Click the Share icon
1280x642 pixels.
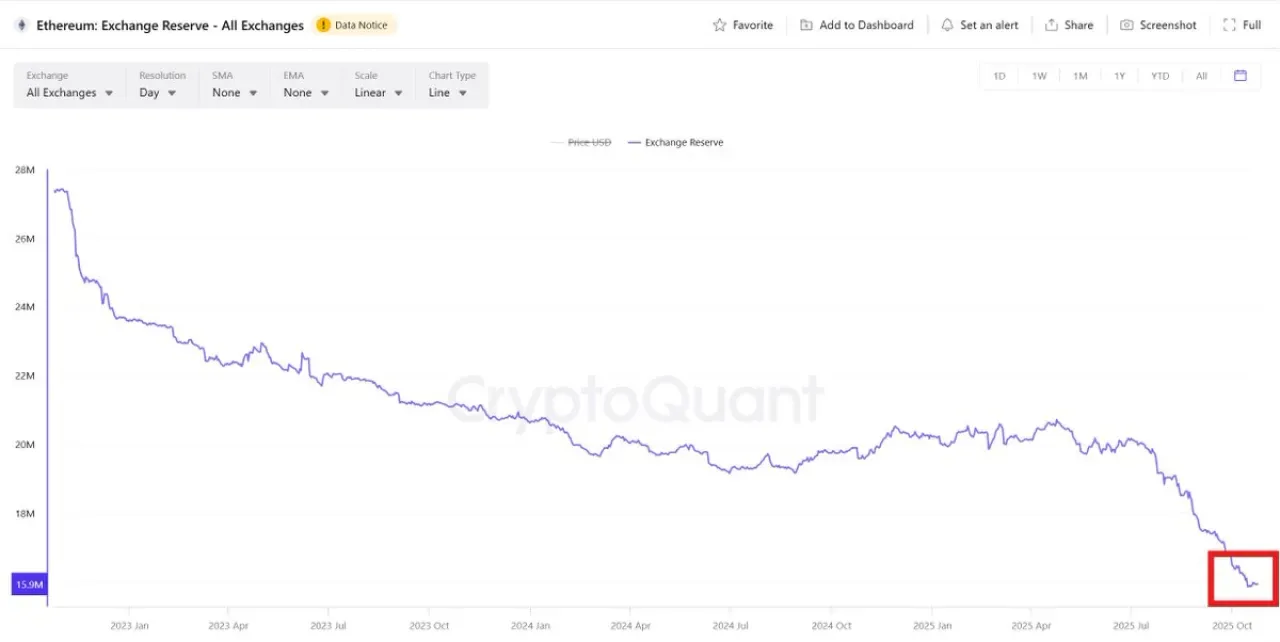pyautogui.click(x=1051, y=25)
